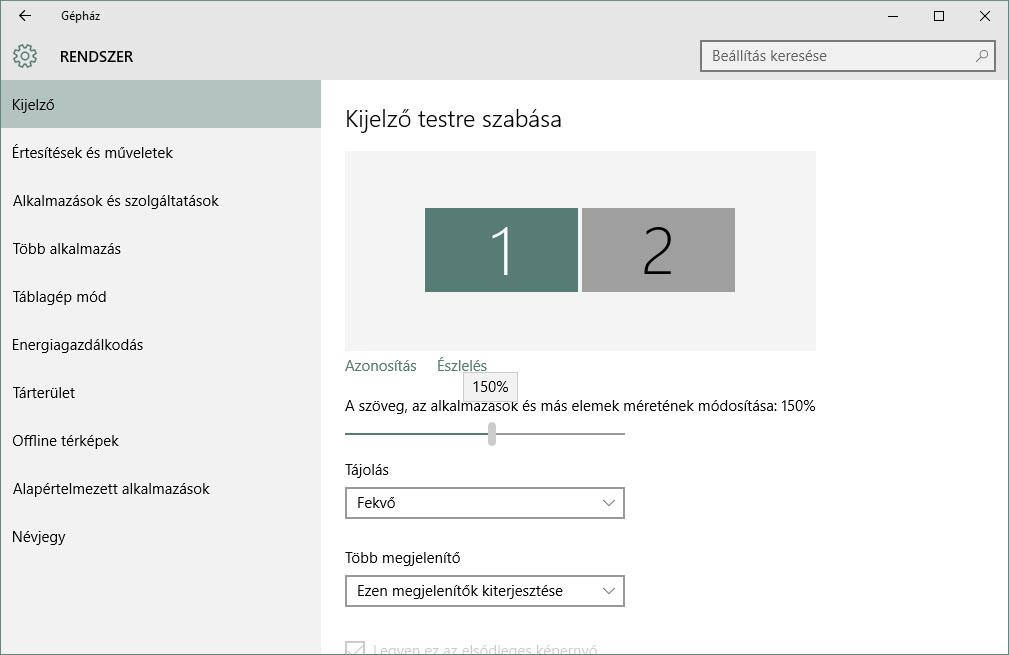
Task: Open Offline térképek settings
Action: tap(65, 441)
